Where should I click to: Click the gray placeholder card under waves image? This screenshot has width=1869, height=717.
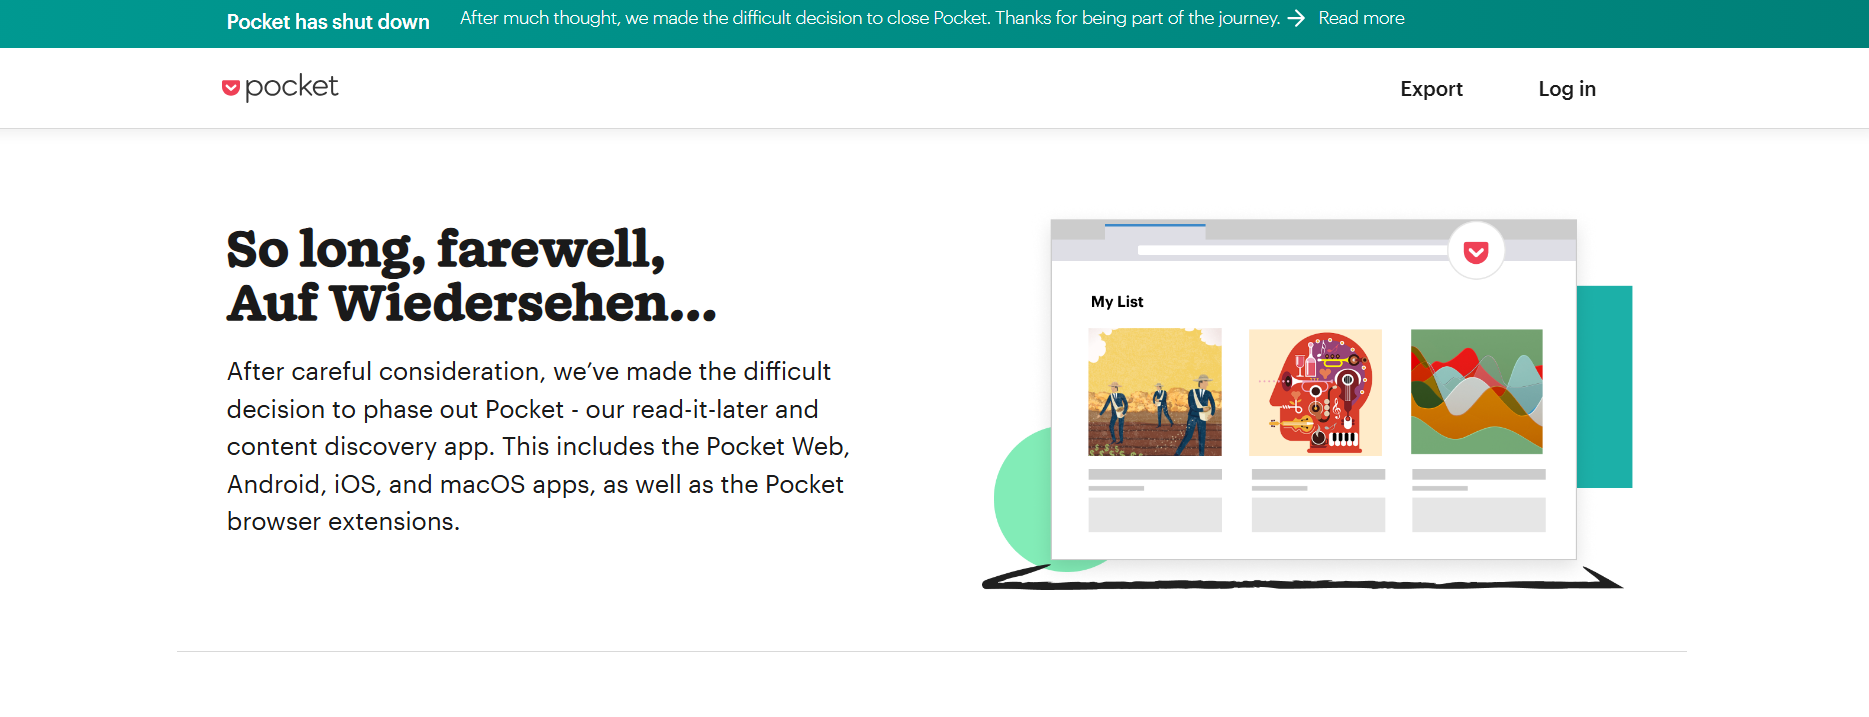point(1478,515)
